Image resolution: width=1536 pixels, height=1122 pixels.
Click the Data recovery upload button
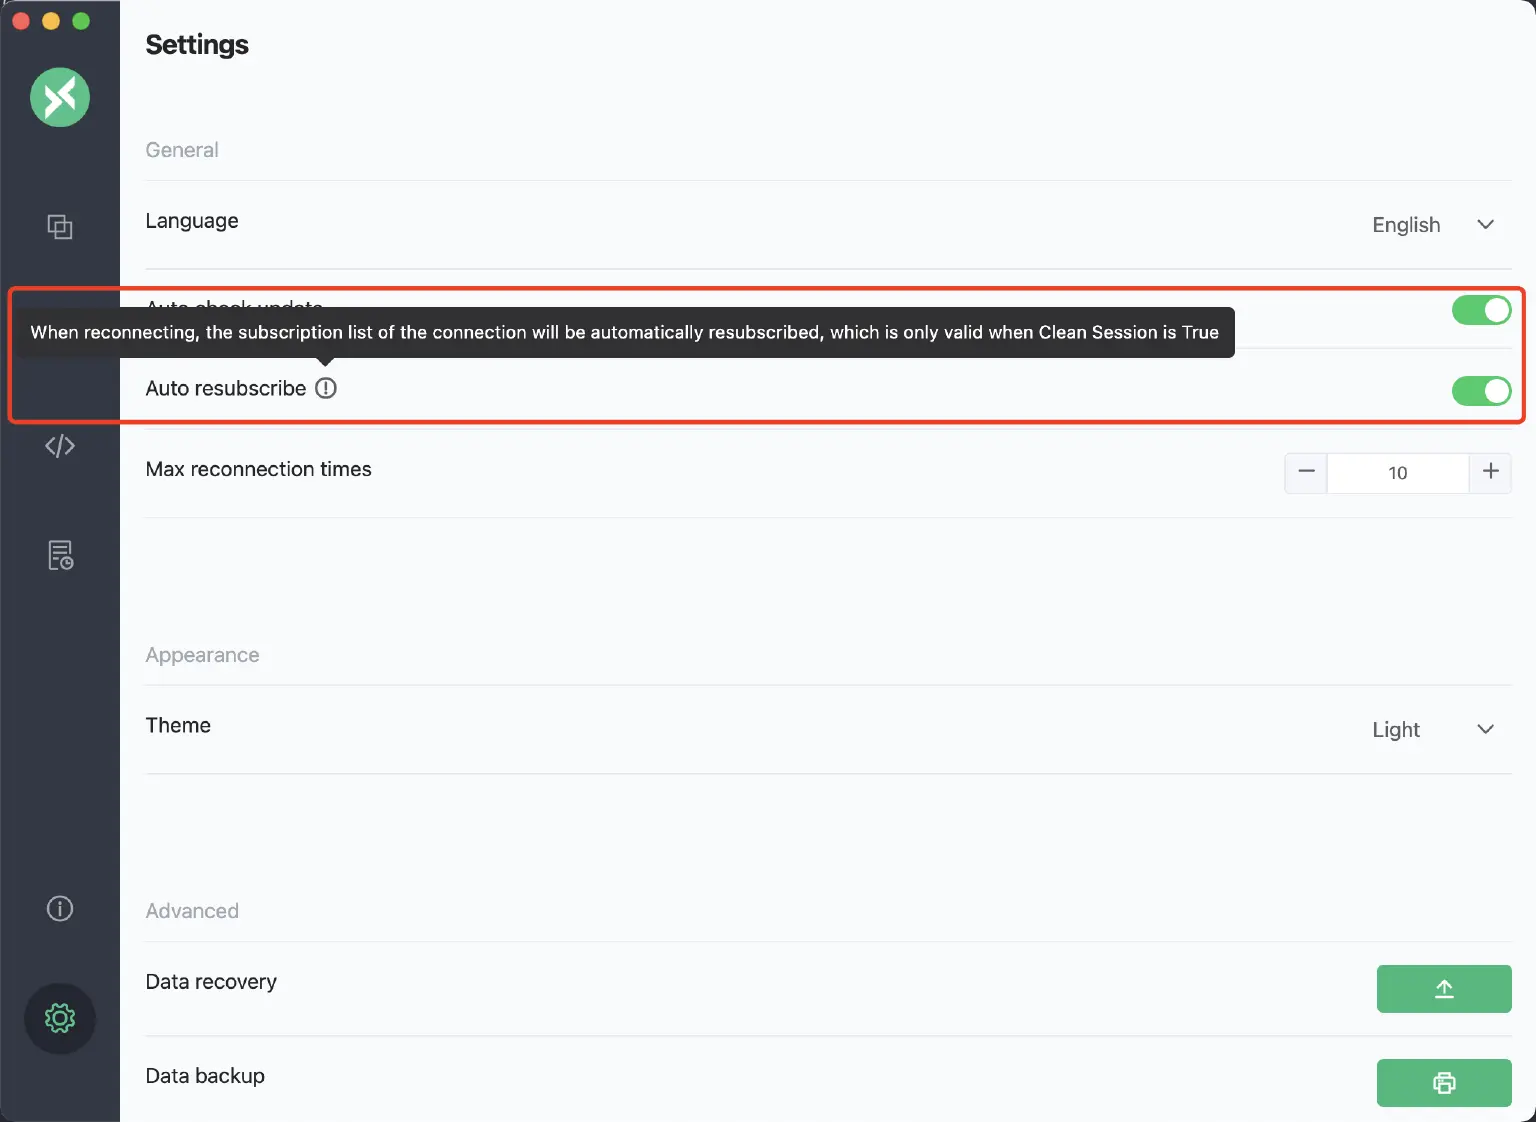pyautogui.click(x=1443, y=989)
